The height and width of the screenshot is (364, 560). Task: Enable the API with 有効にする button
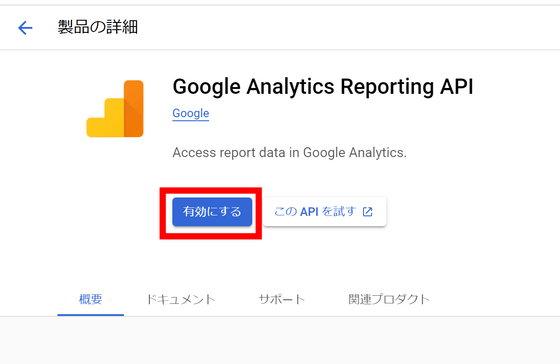point(212,212)
